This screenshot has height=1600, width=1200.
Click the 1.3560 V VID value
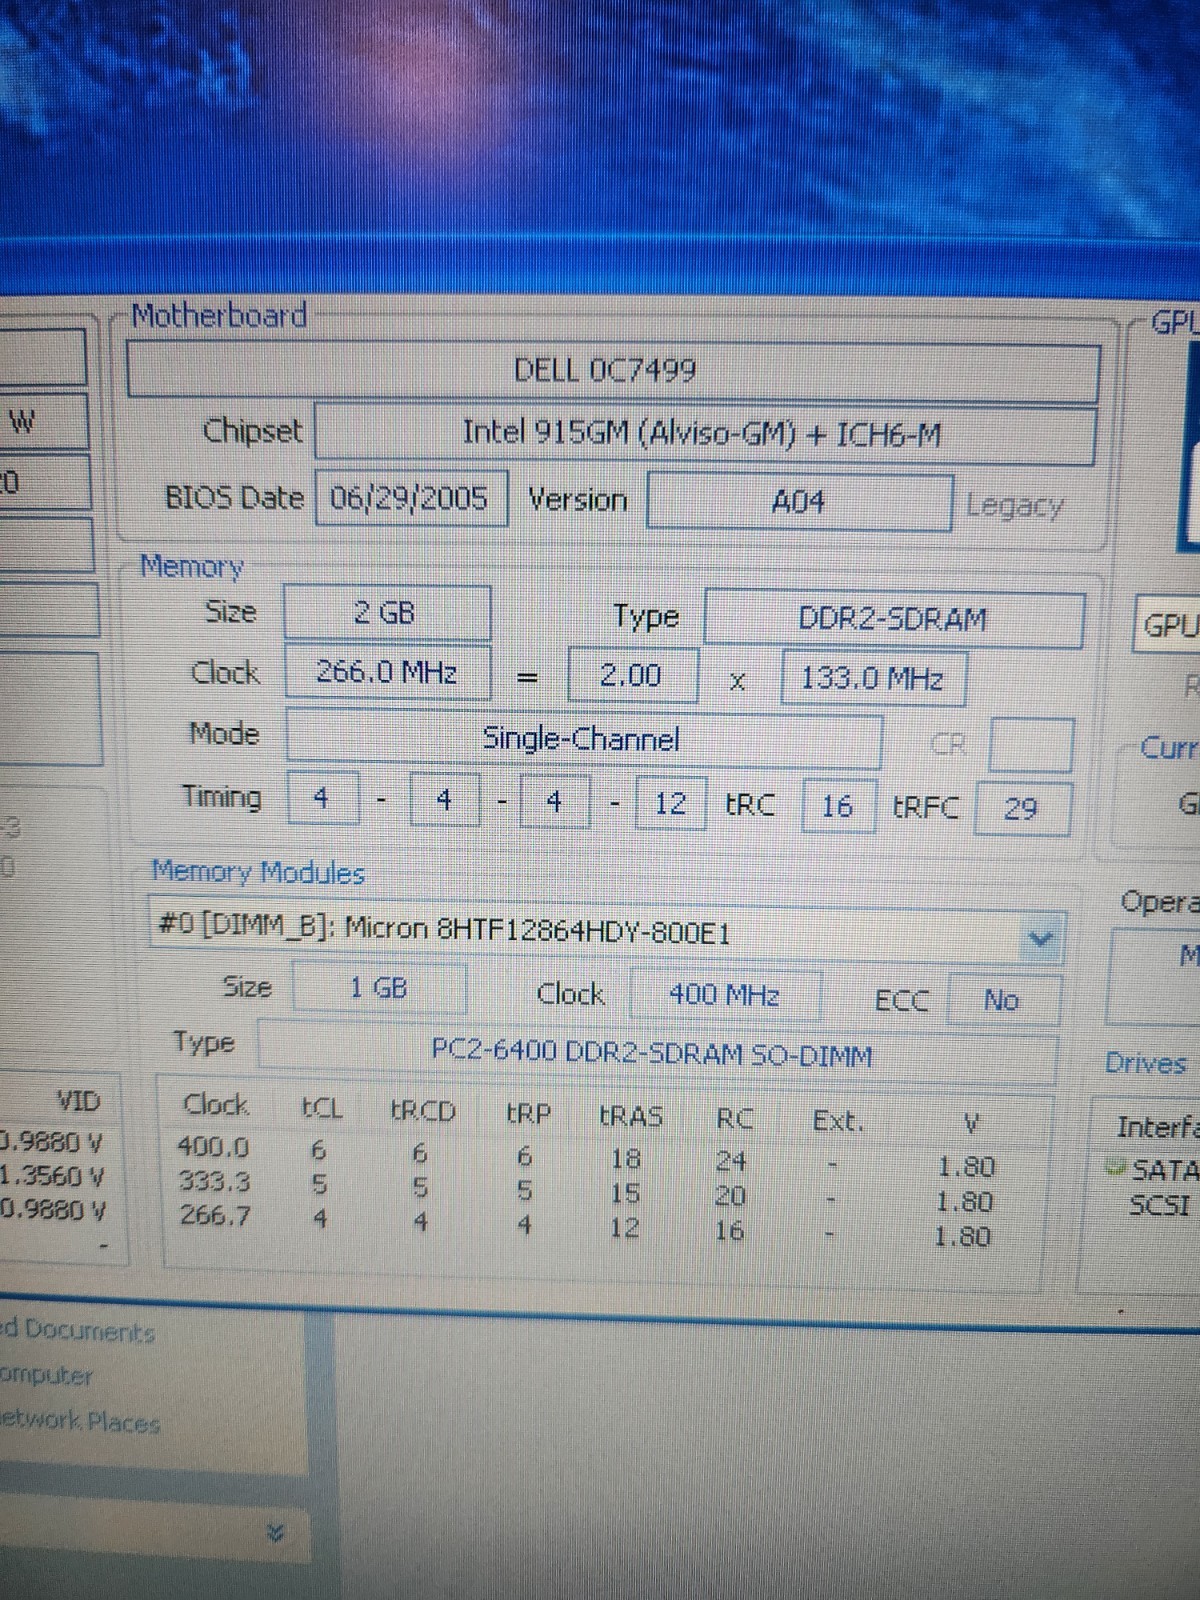52,1175
